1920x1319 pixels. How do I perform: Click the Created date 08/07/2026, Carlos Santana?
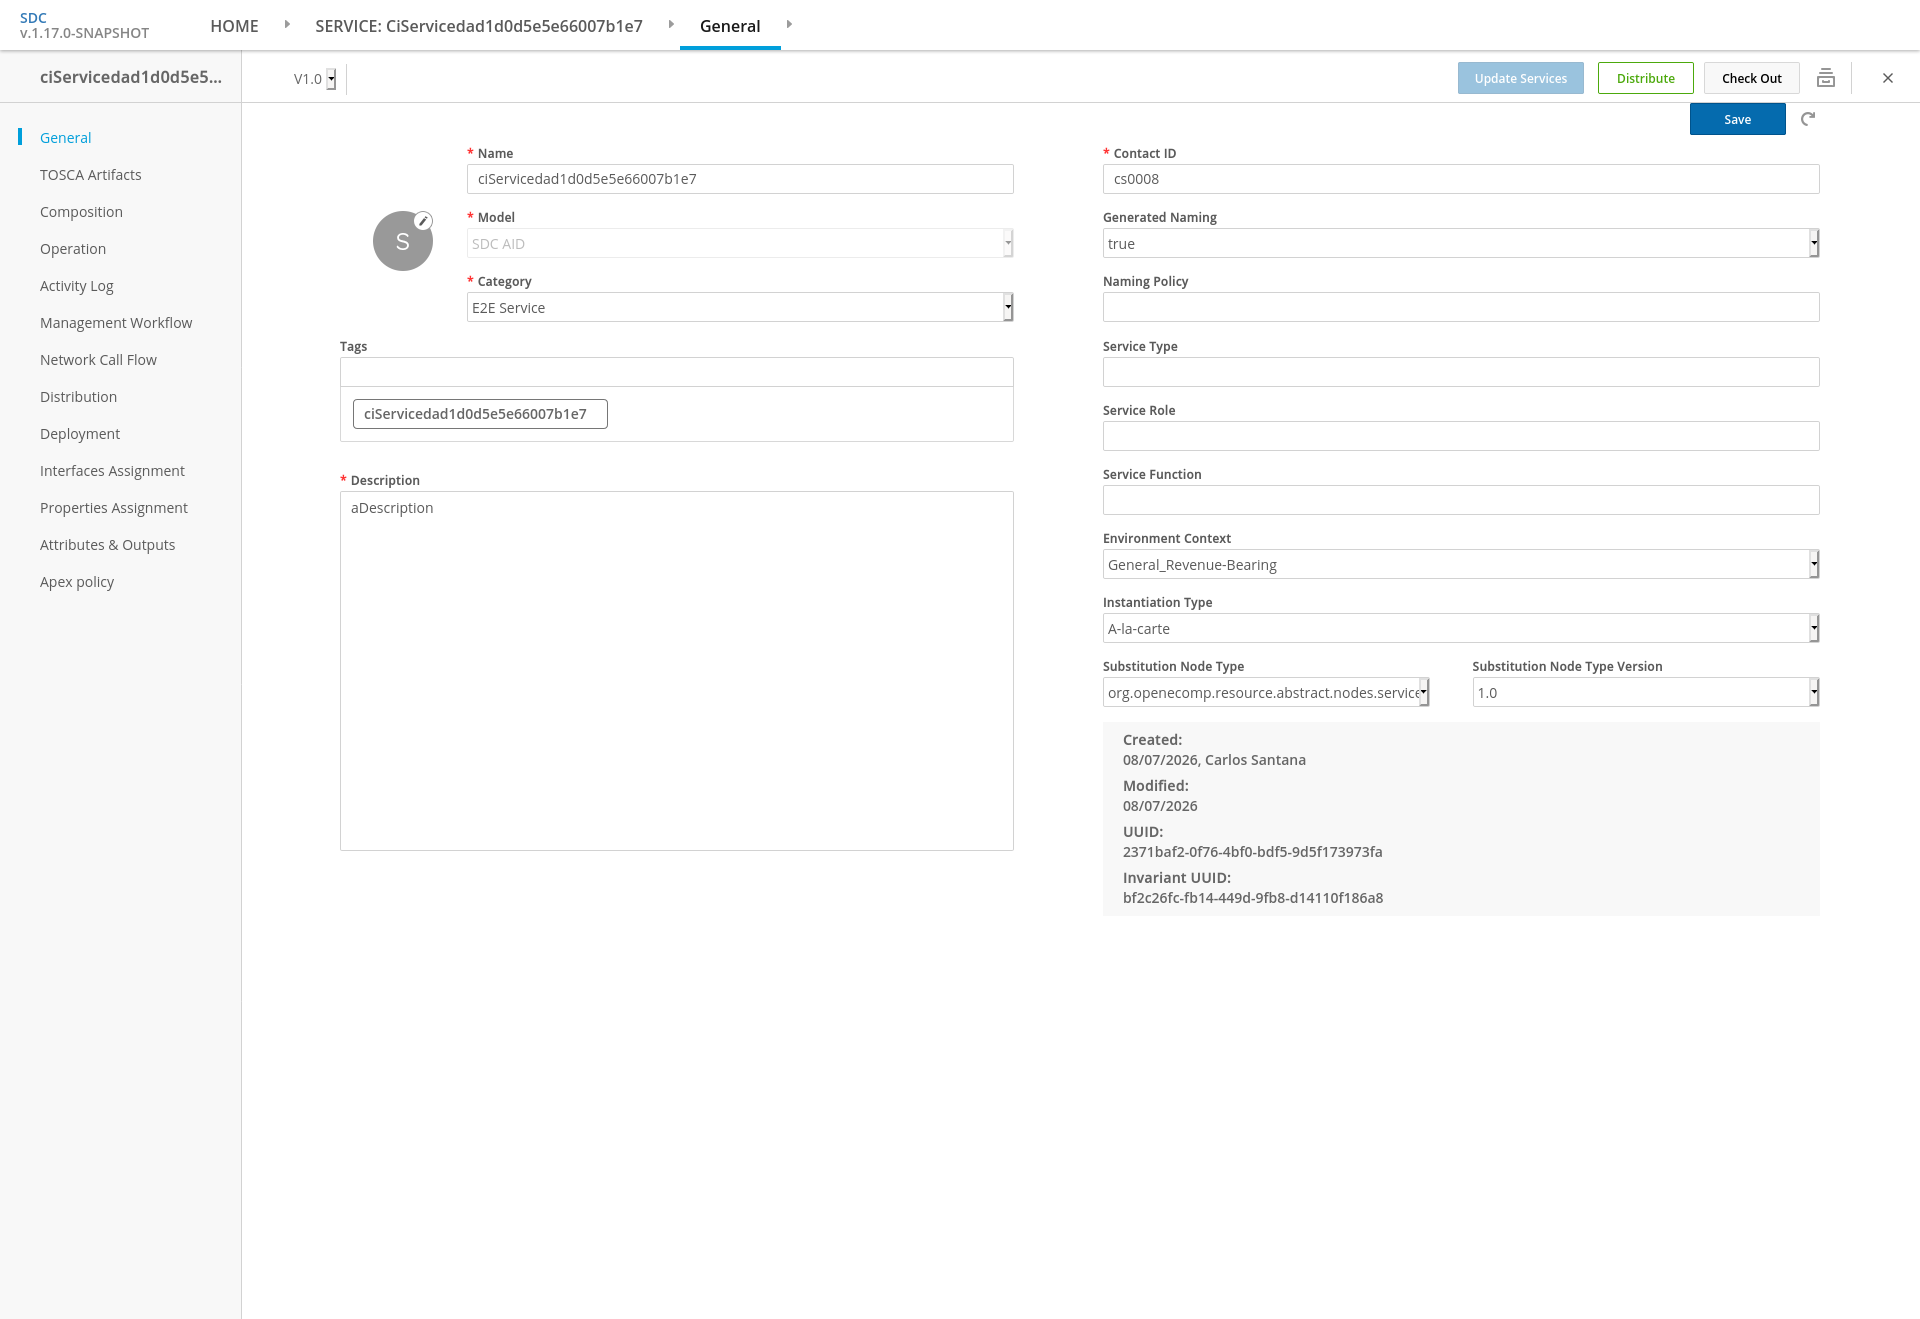[x=1214, y=760]
